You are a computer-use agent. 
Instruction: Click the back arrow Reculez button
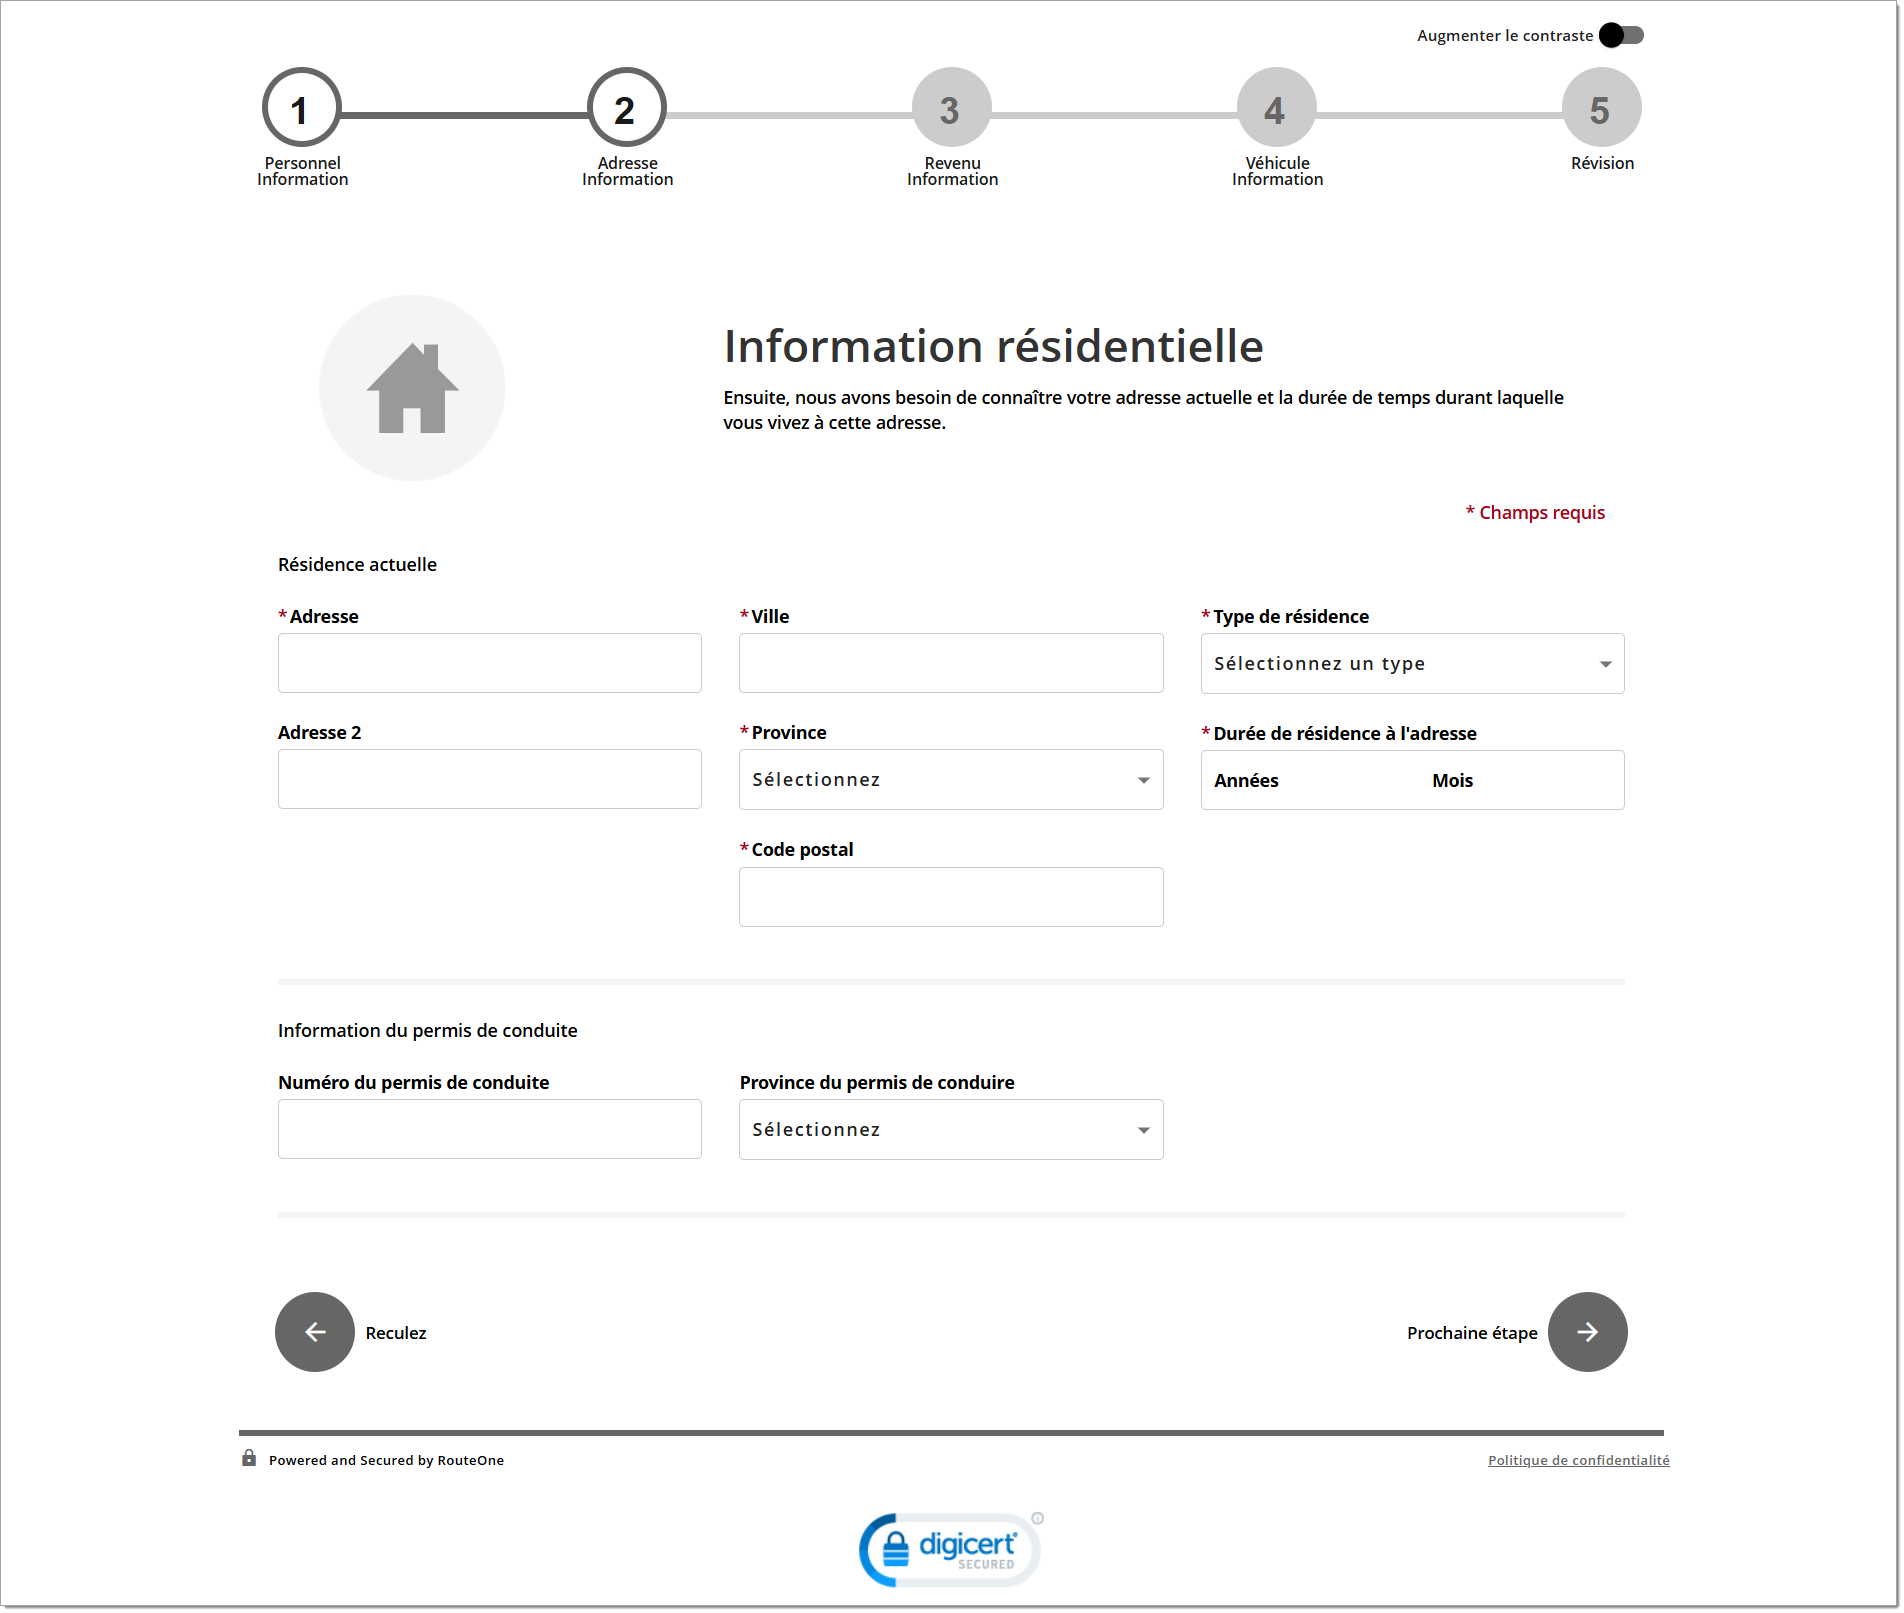click(x=314, y=1332)
